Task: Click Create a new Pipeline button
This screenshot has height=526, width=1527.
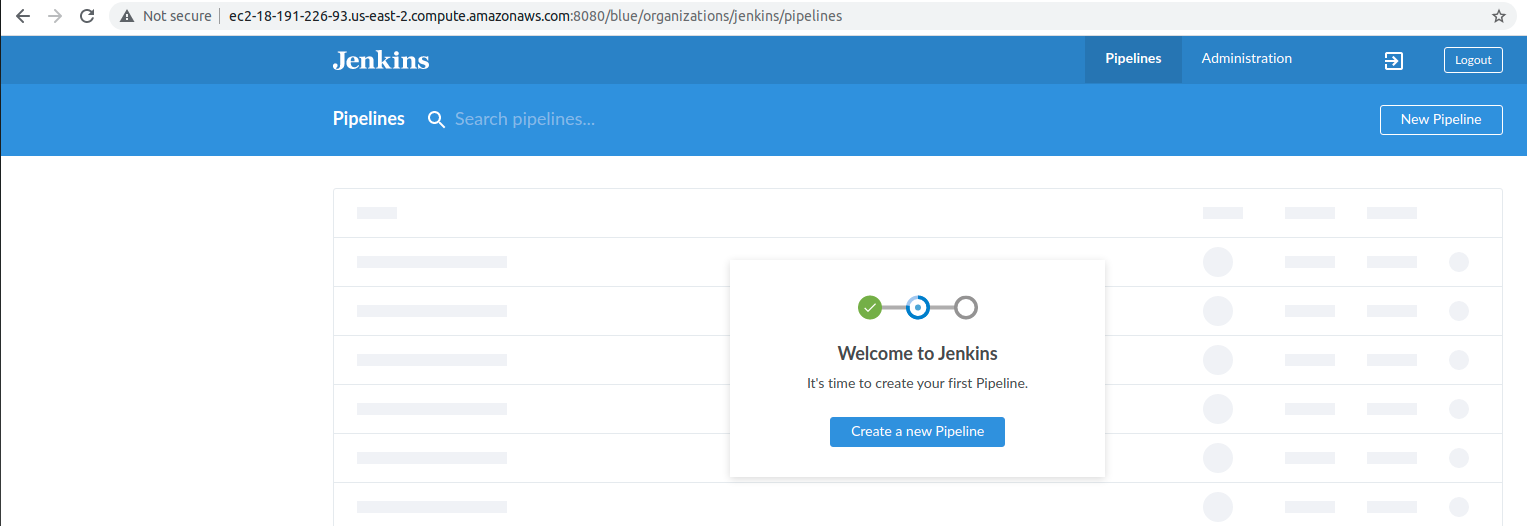Action: [x=917, y=432]
